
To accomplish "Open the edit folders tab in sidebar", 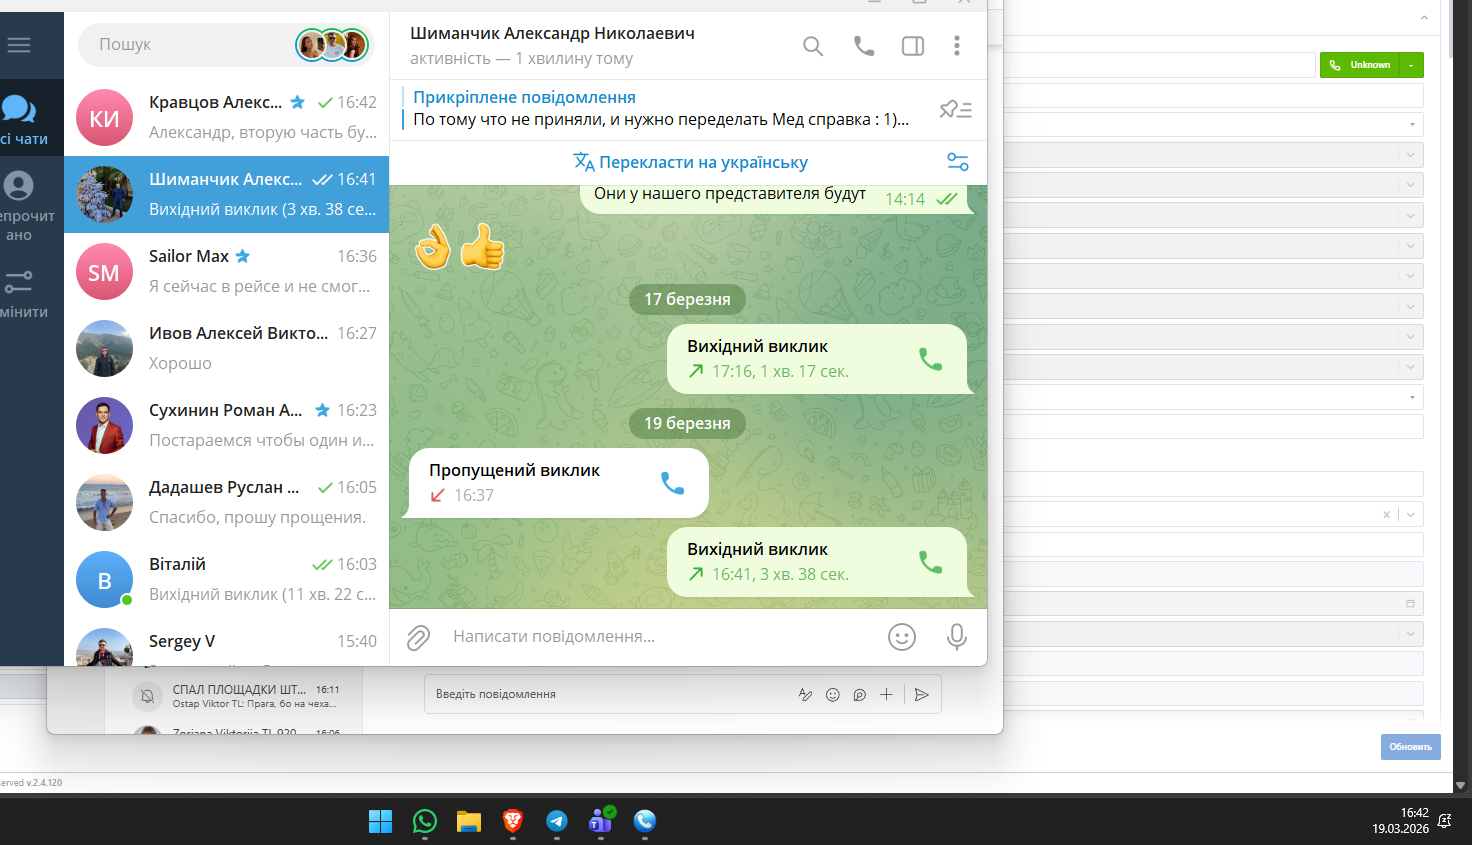I will coord(22,293).
